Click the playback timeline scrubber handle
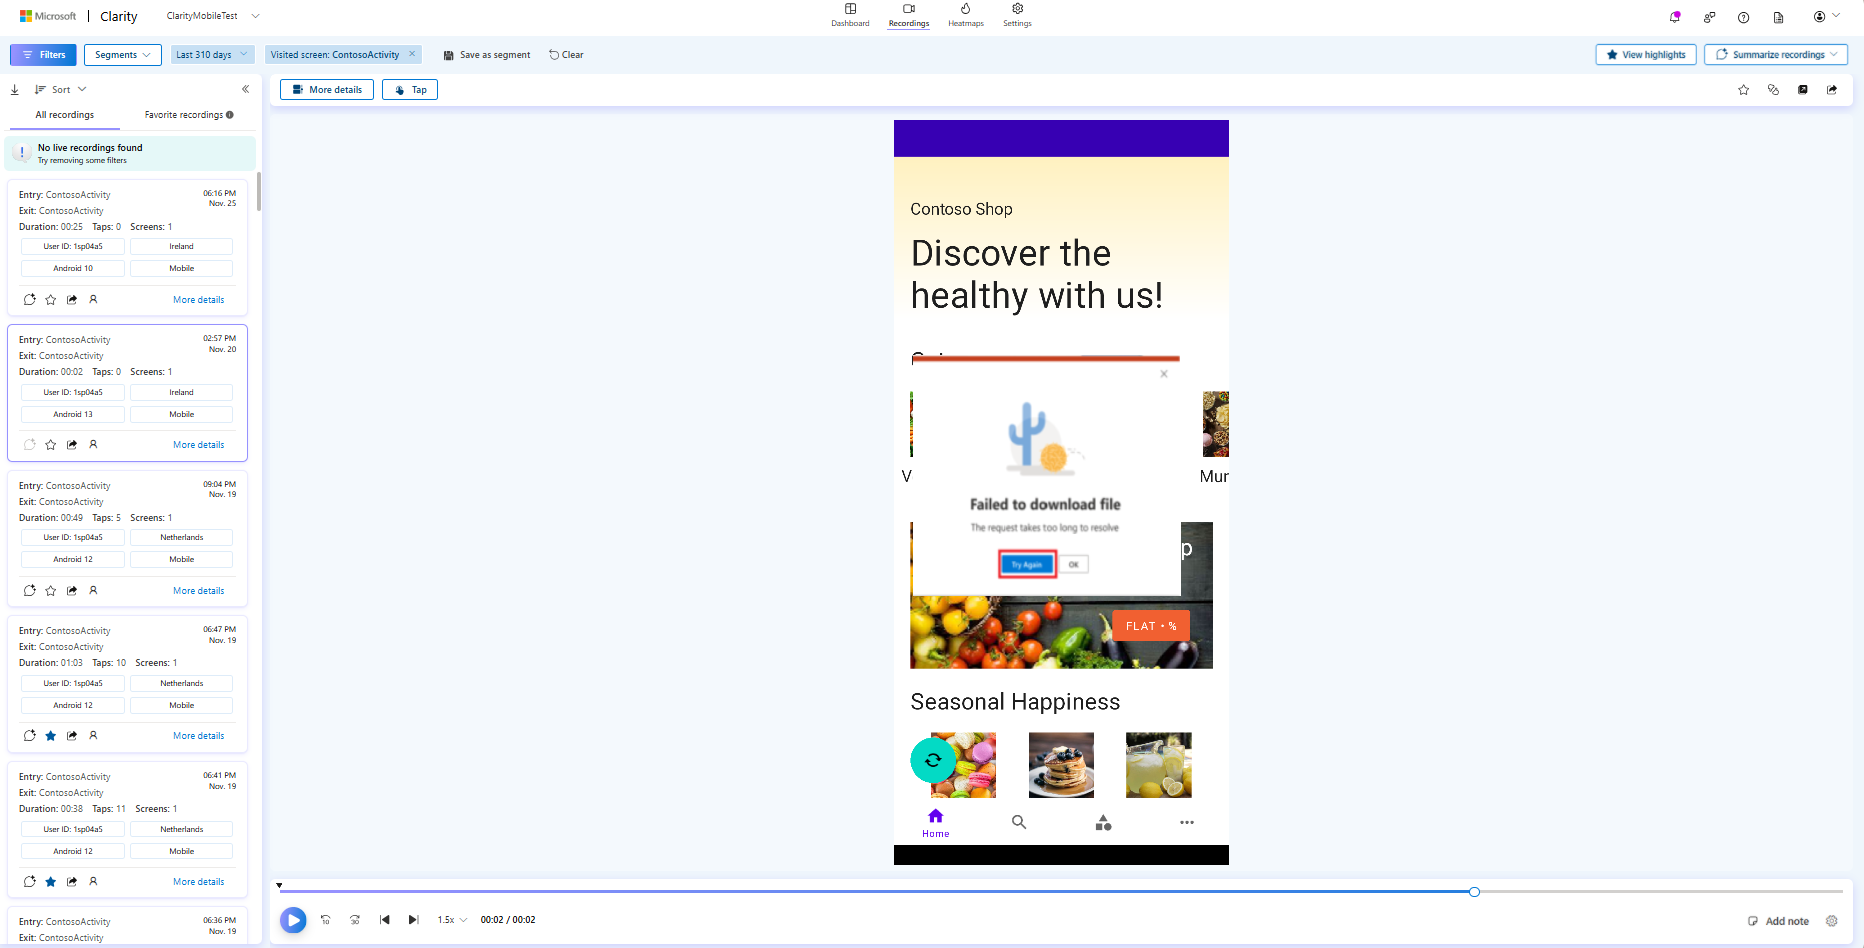 pyautogui.click(x=1474, y=891)
